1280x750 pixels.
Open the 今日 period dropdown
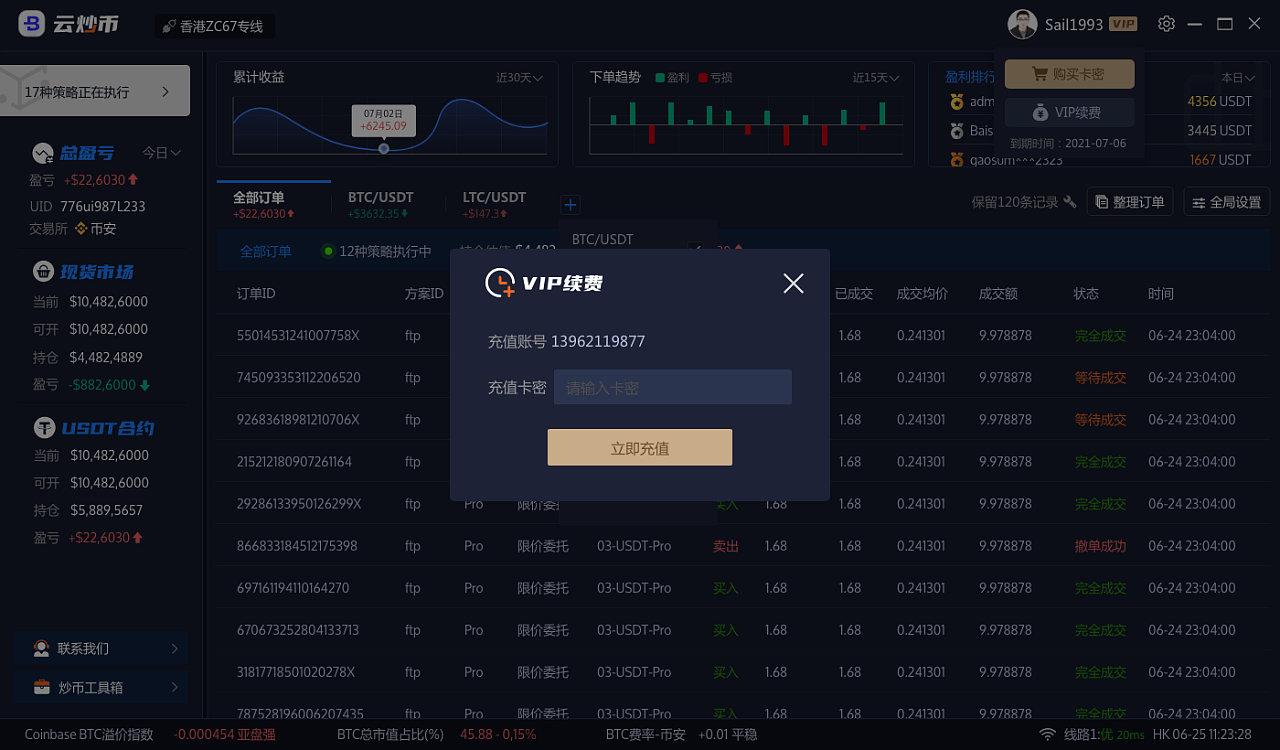(161, 153)
